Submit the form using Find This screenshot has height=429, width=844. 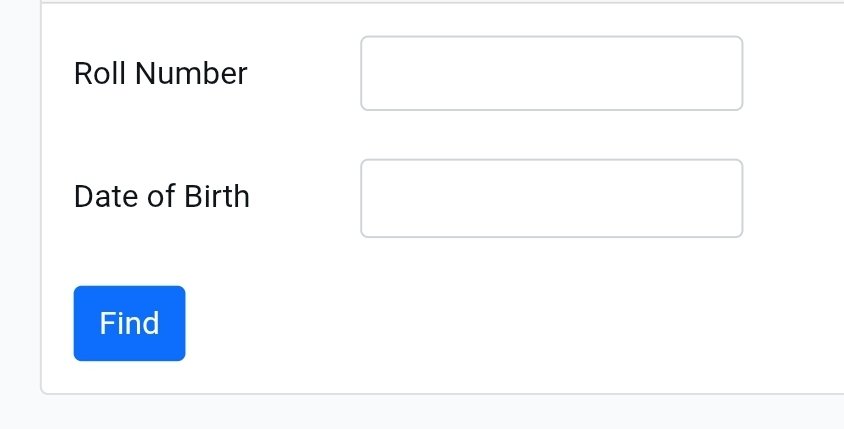click(129, 323)
